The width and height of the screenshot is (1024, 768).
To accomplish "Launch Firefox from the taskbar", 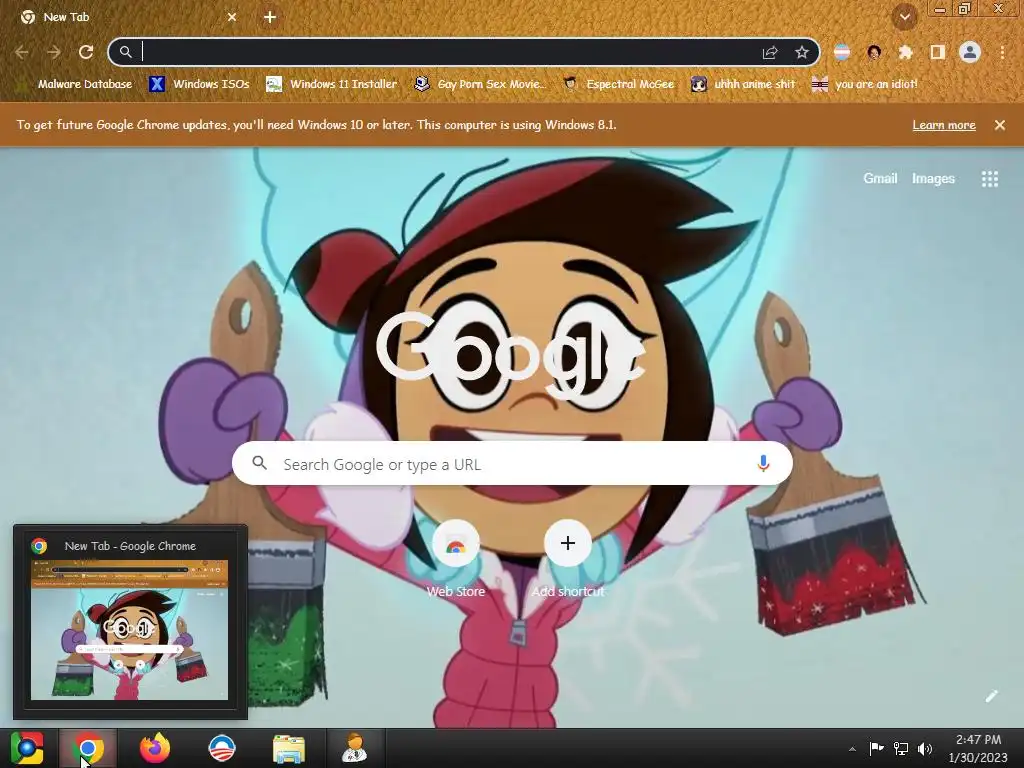I will pyautogui.click(x=155, y=748).
